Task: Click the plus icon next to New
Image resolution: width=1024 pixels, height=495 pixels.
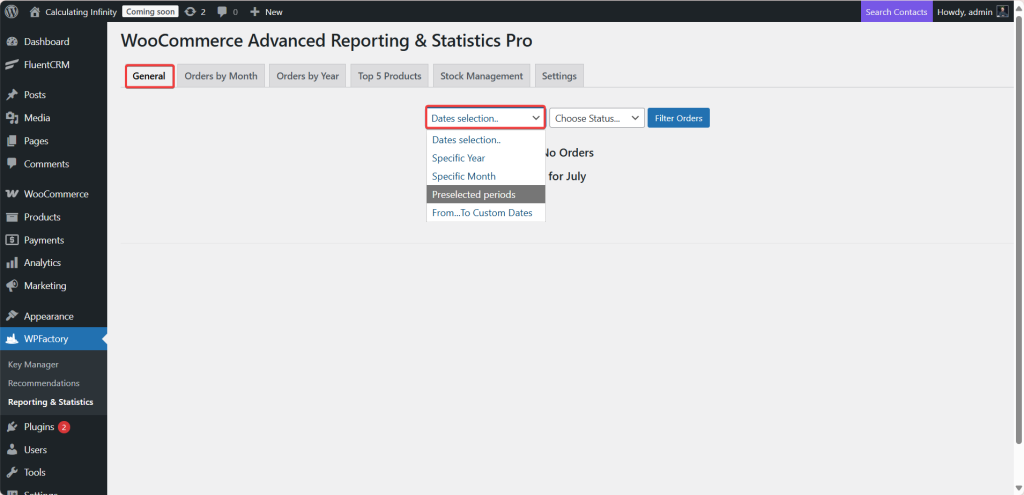Action: (255, 12)
